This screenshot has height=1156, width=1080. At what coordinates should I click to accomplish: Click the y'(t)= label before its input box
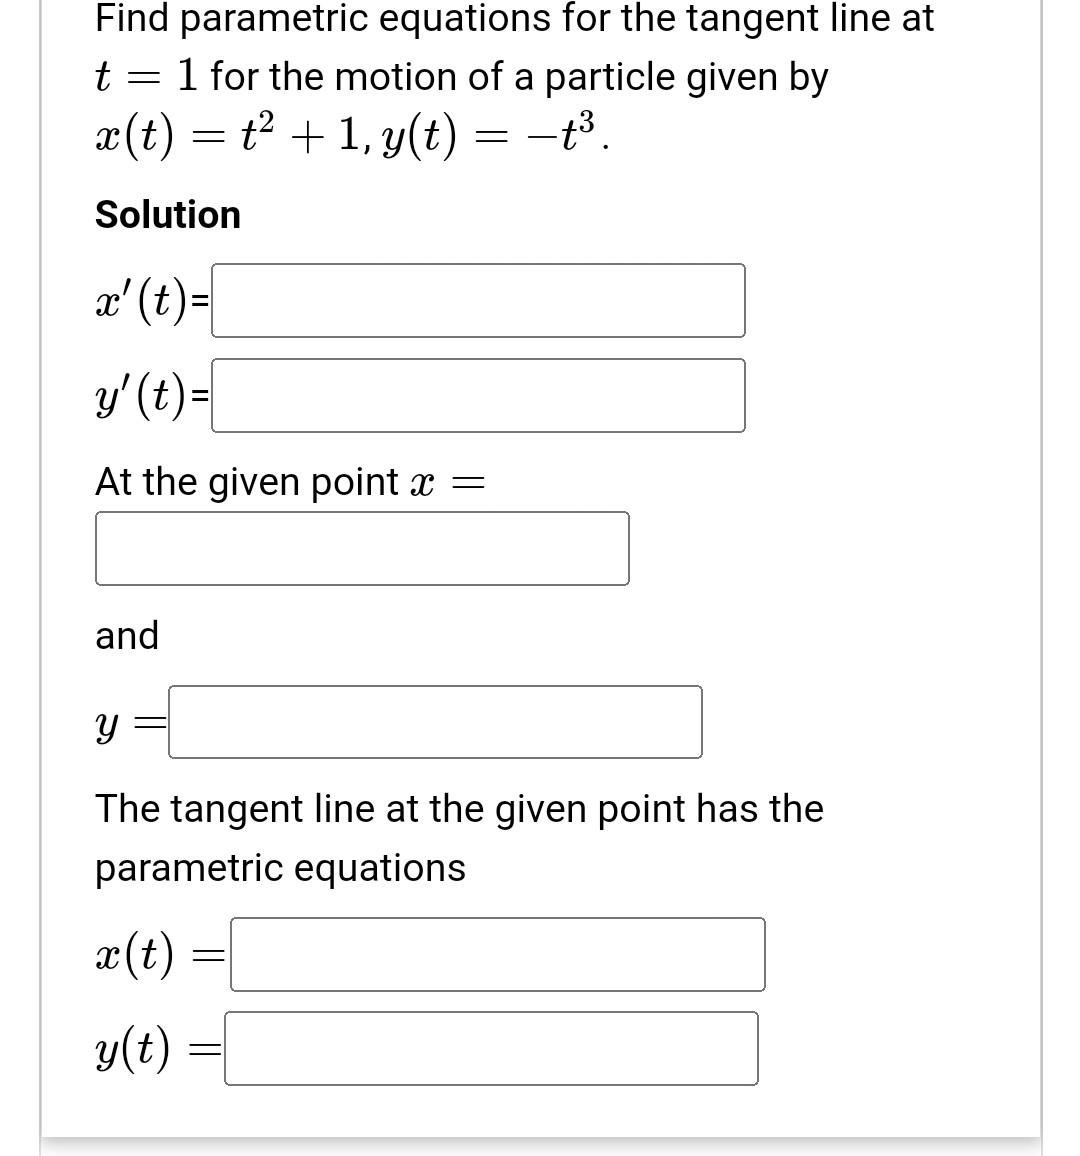148,394
